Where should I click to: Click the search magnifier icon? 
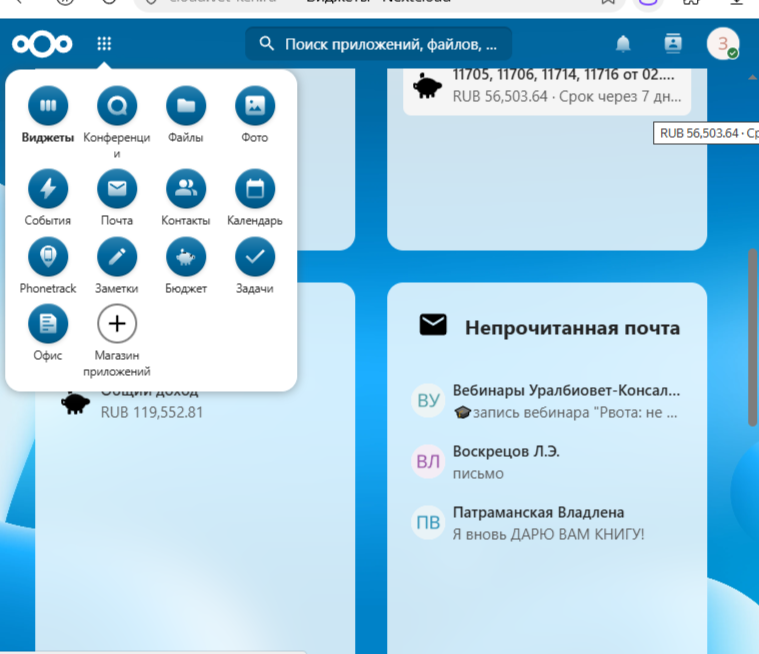pos(266,44)
